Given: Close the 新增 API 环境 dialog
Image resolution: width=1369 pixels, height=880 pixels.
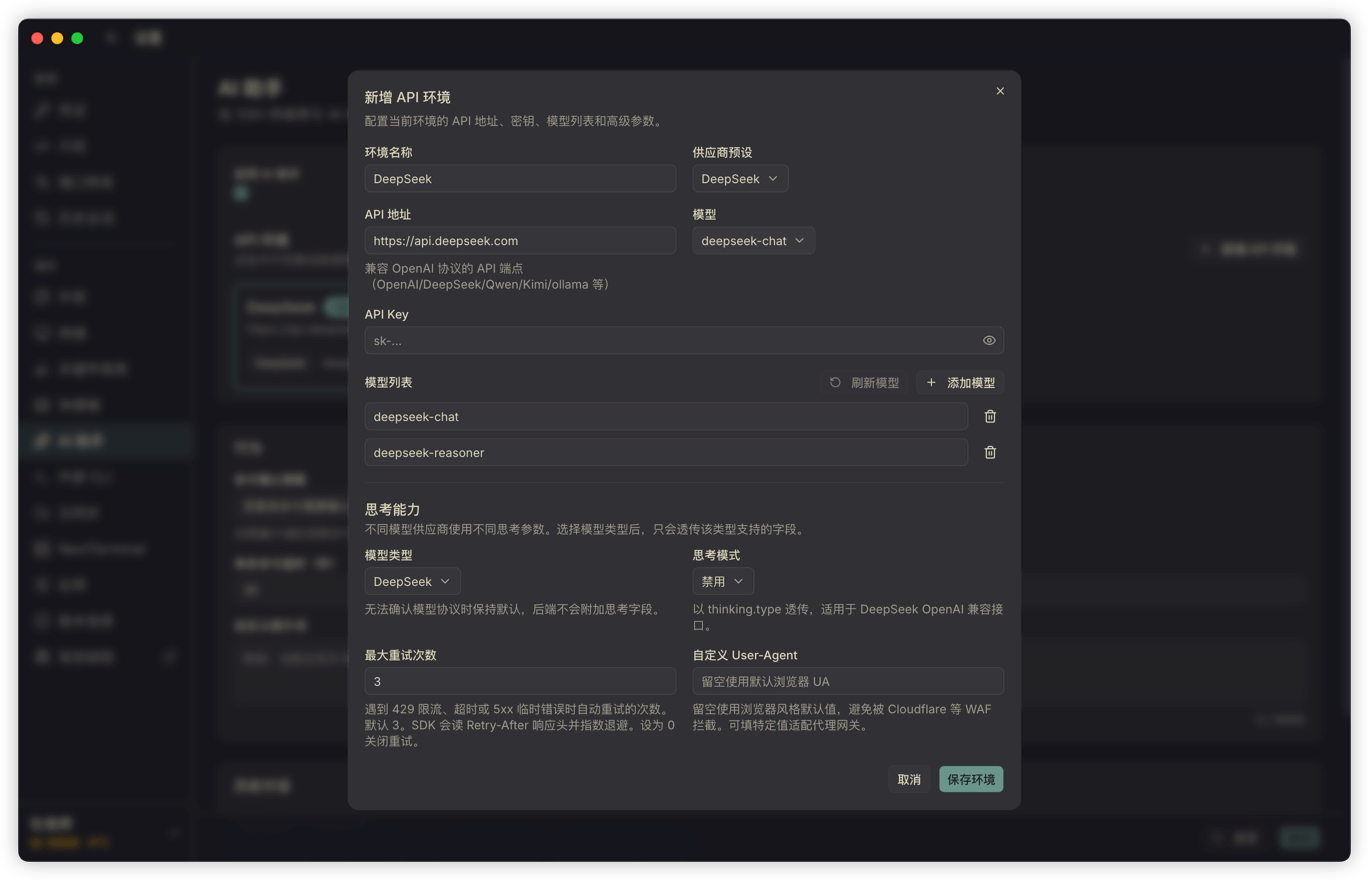Looking at the screenshot, I should pos(1000,91).
